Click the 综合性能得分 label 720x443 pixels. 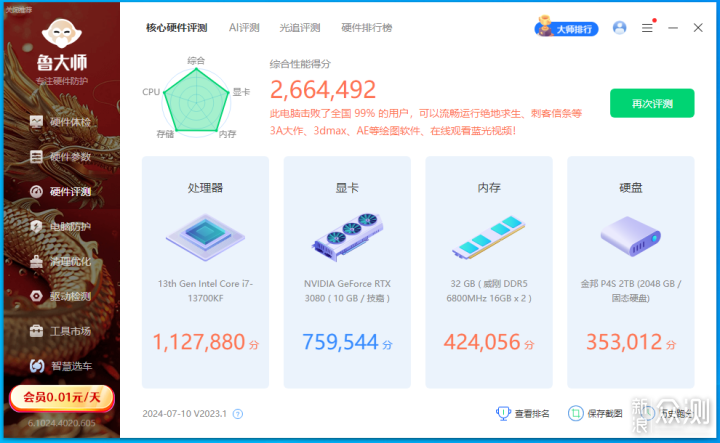(x=300, y=64)
